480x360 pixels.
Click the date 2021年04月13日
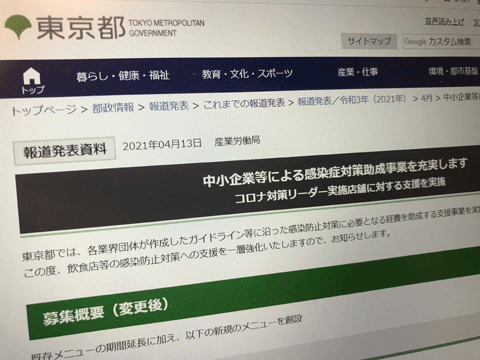pos(162,145)
